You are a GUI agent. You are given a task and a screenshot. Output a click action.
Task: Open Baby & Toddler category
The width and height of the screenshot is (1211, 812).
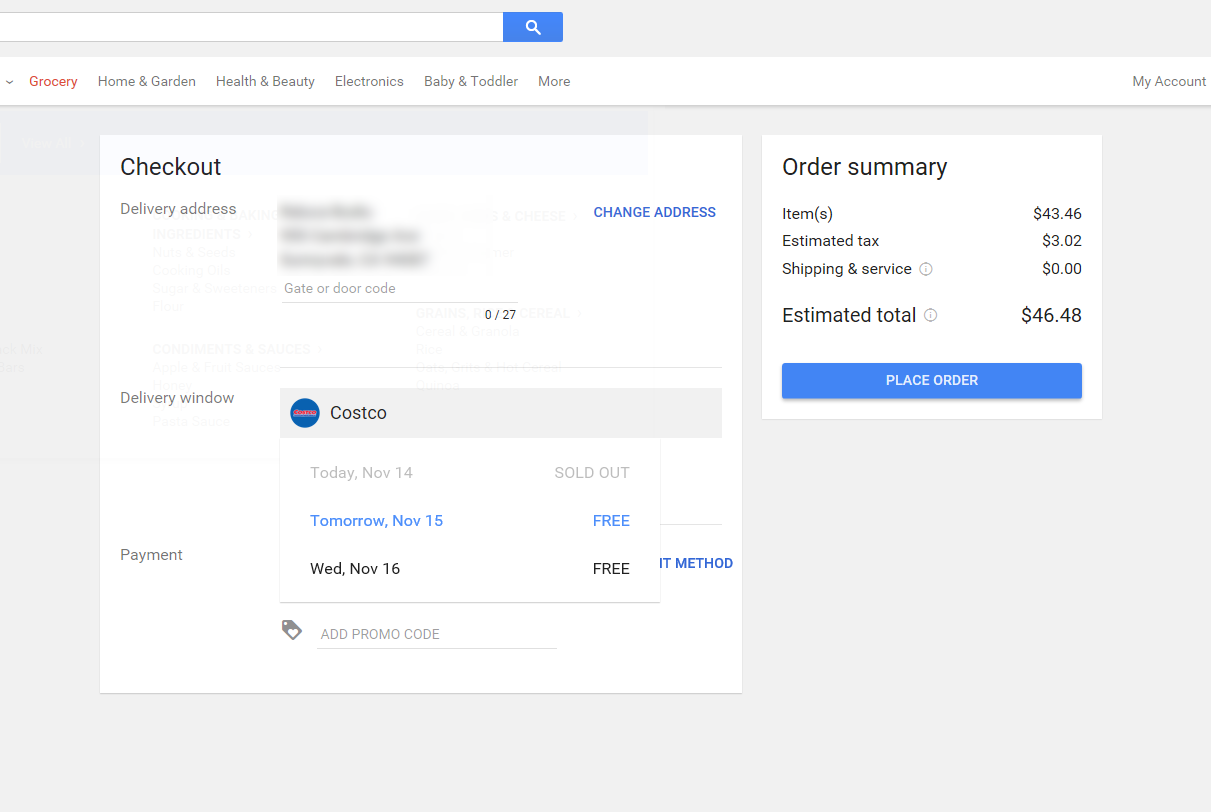pyautogui.click(x=471, y=82)
